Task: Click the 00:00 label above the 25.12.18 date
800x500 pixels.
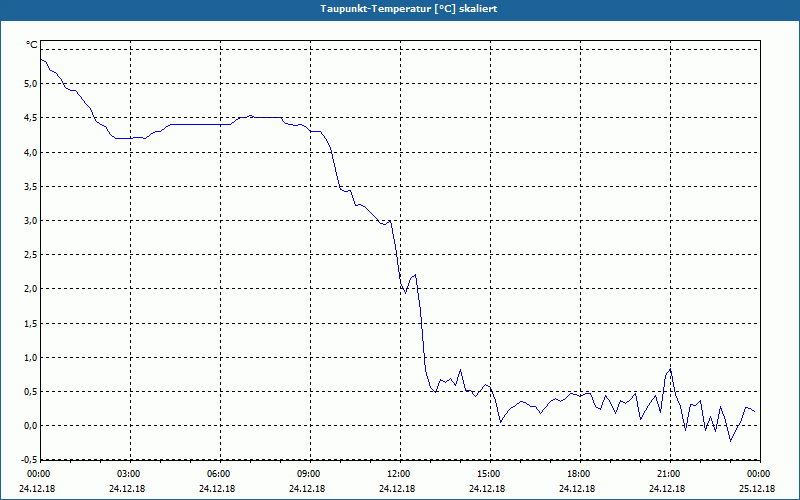Action: click(x=757, y=474)
